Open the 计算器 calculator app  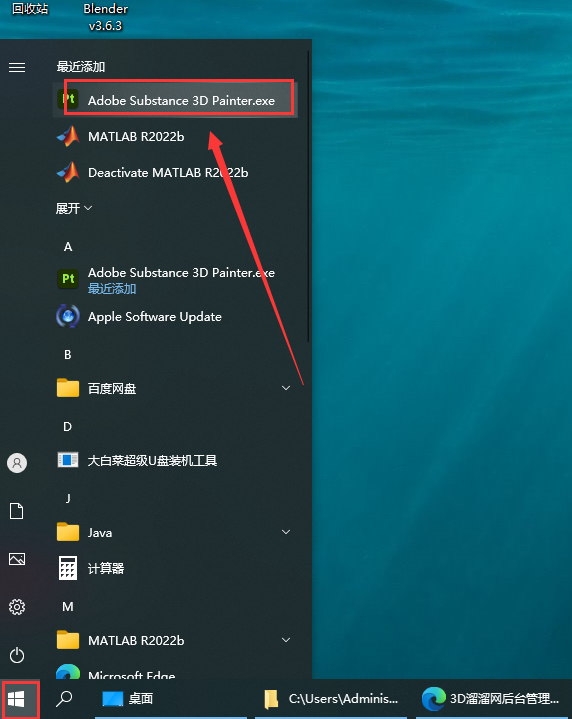tap(175, 568)
